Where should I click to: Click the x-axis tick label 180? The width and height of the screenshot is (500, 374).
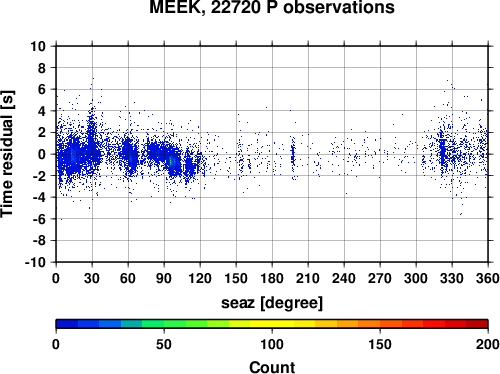click(x=272, y=278)
